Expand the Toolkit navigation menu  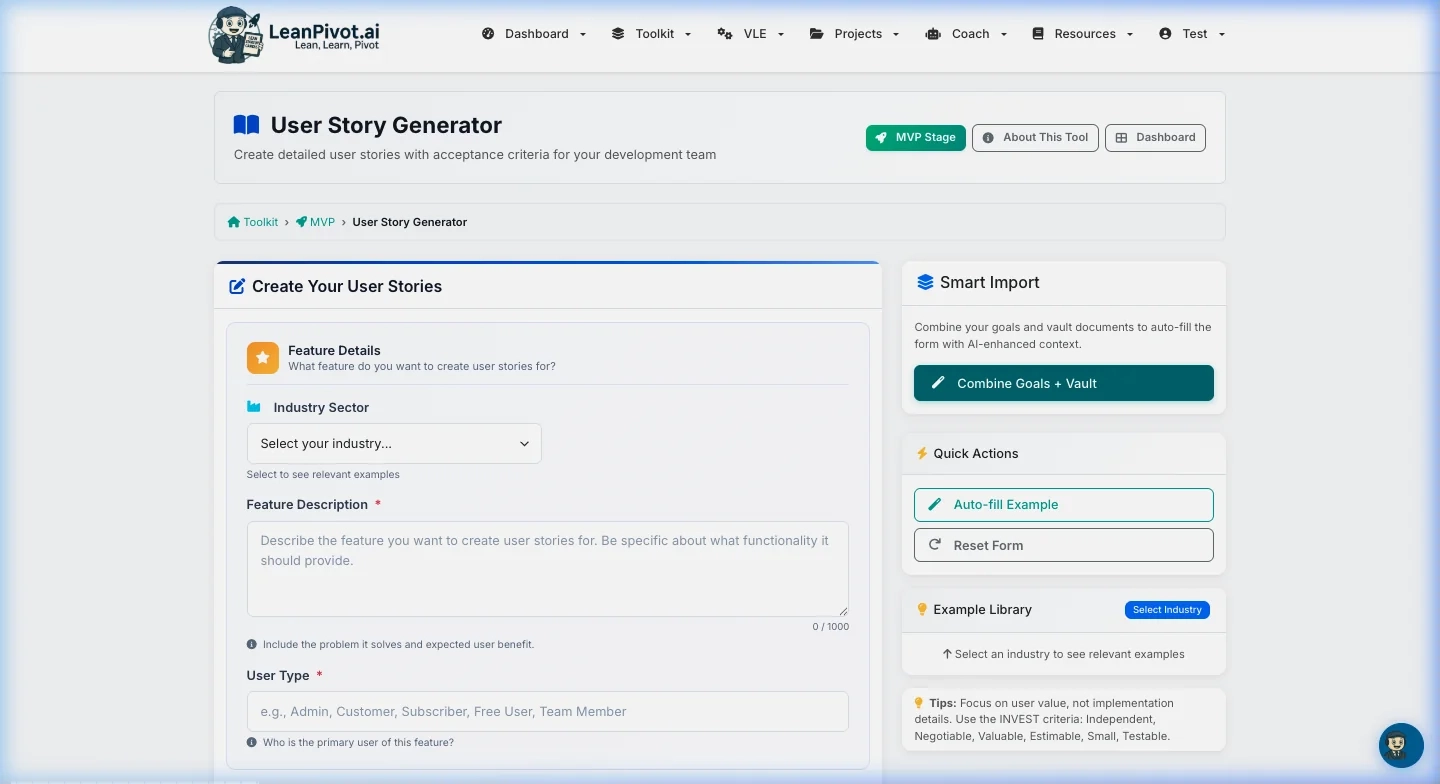coord(651,34)
